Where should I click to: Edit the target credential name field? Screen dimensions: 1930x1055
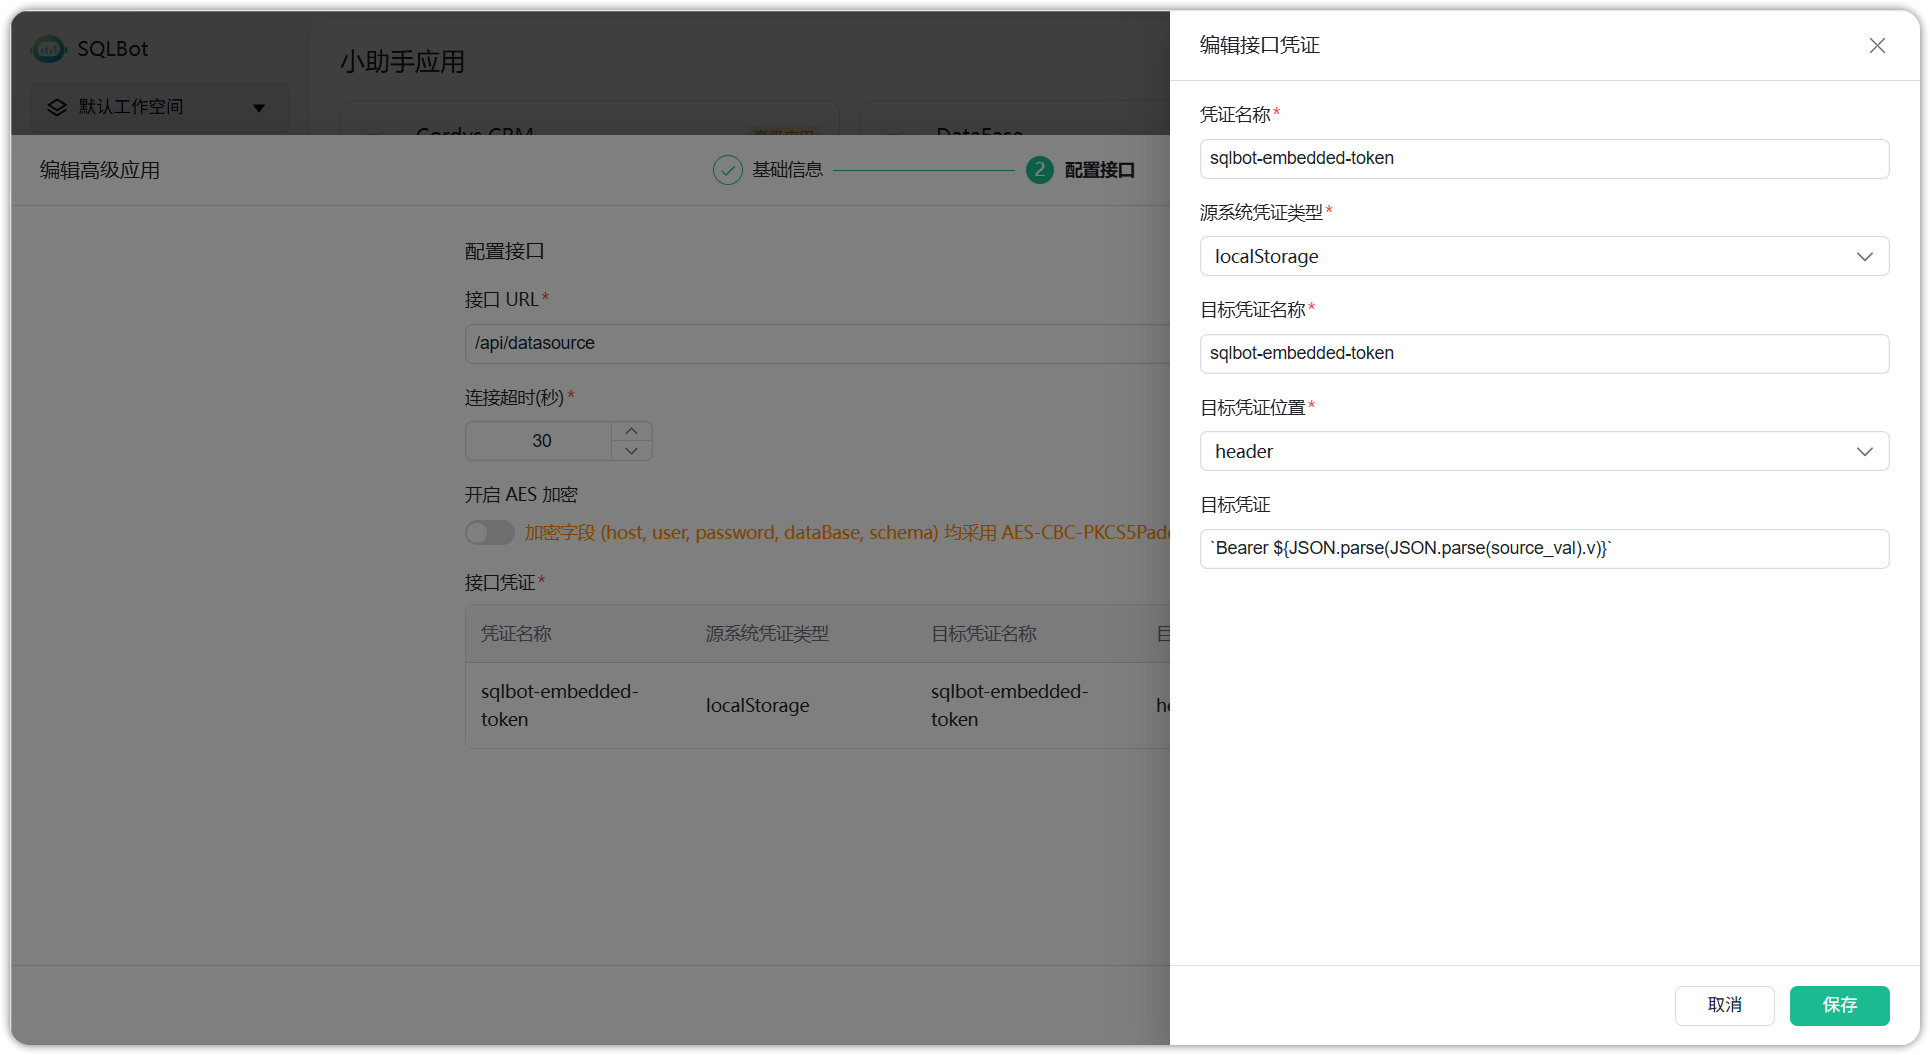coord(1544,354)
